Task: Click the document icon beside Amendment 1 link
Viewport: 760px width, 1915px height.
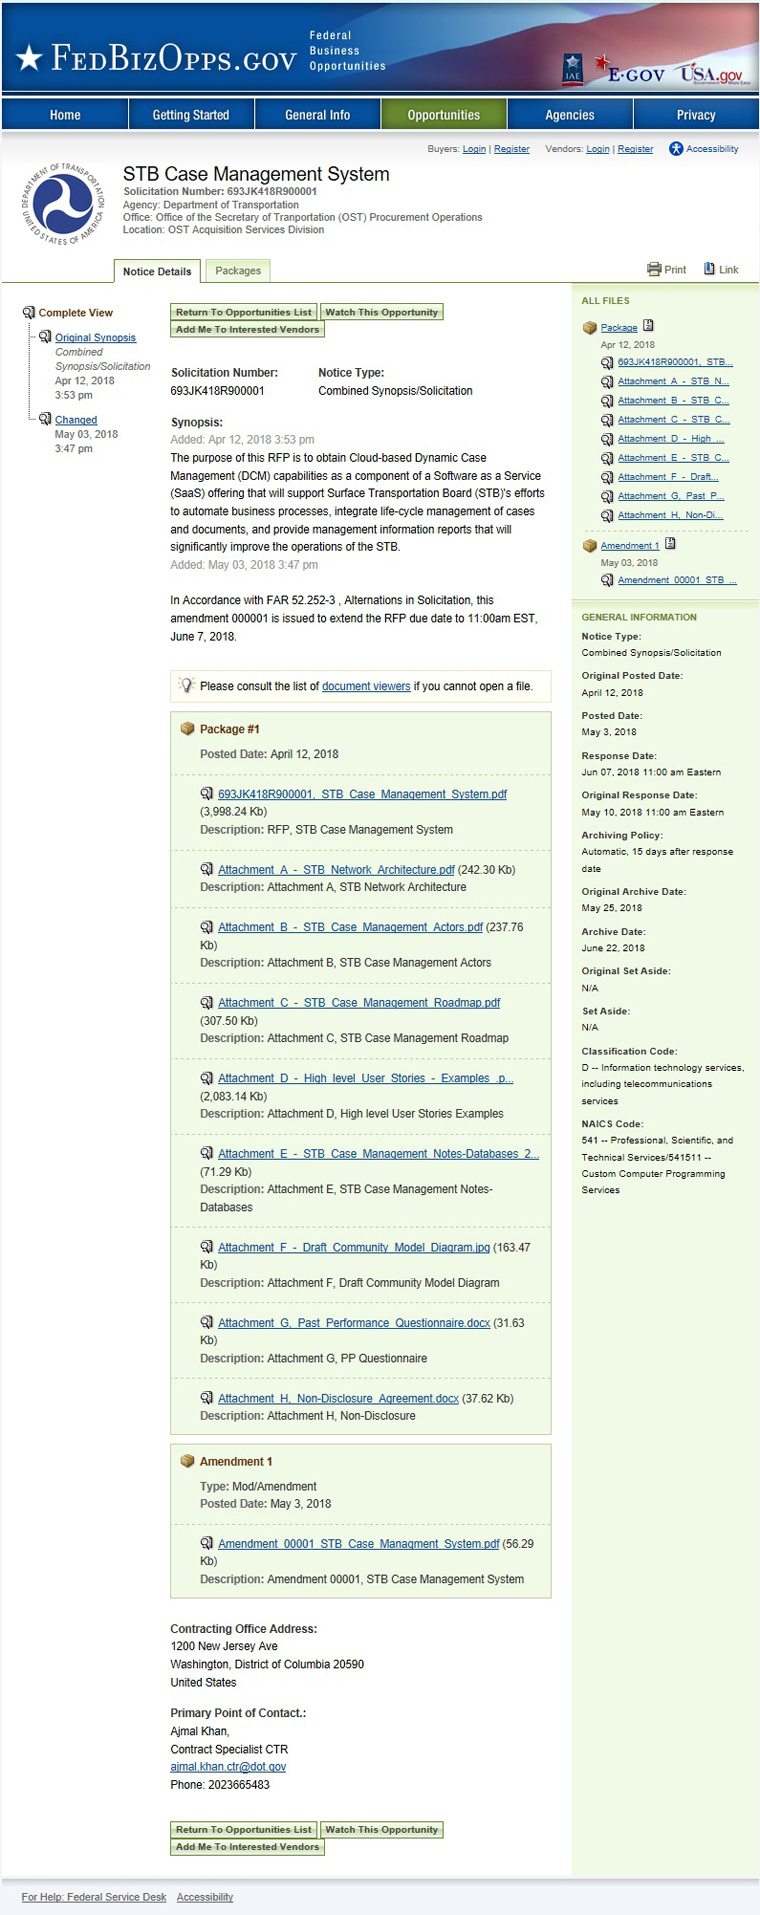Action: 670,544
